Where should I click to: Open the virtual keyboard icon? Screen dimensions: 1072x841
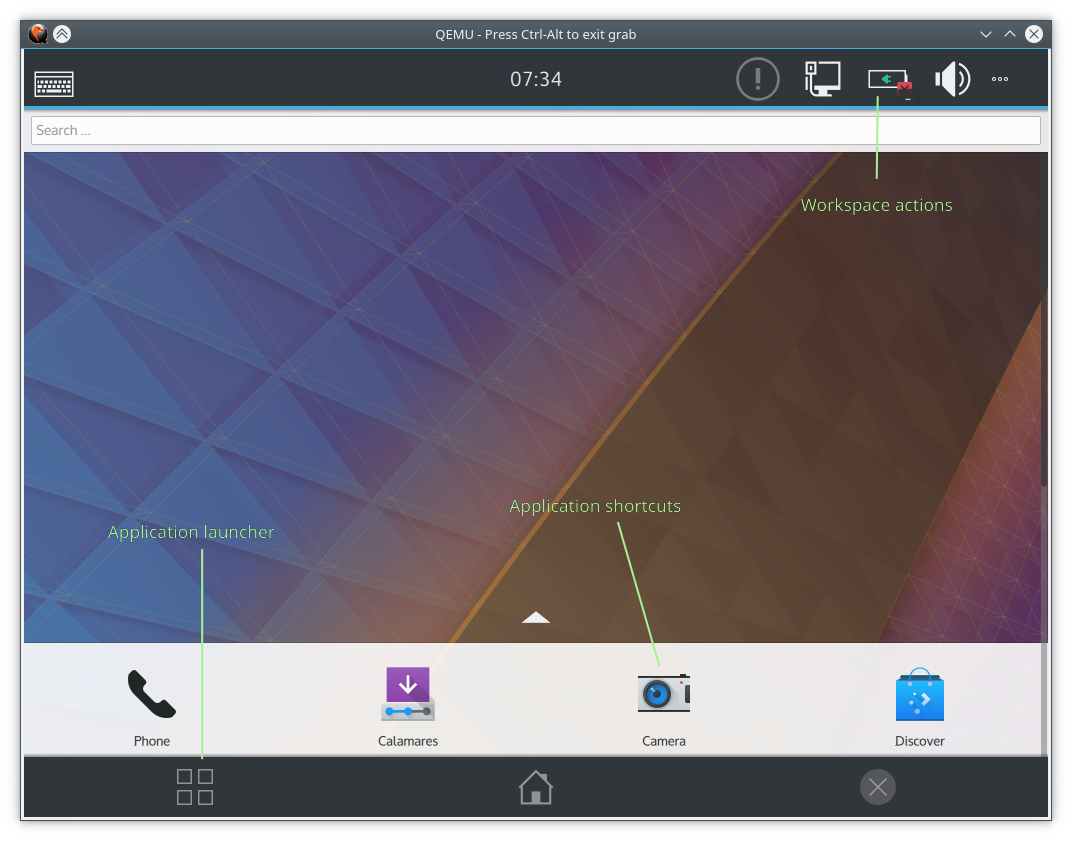pos(54,84)
